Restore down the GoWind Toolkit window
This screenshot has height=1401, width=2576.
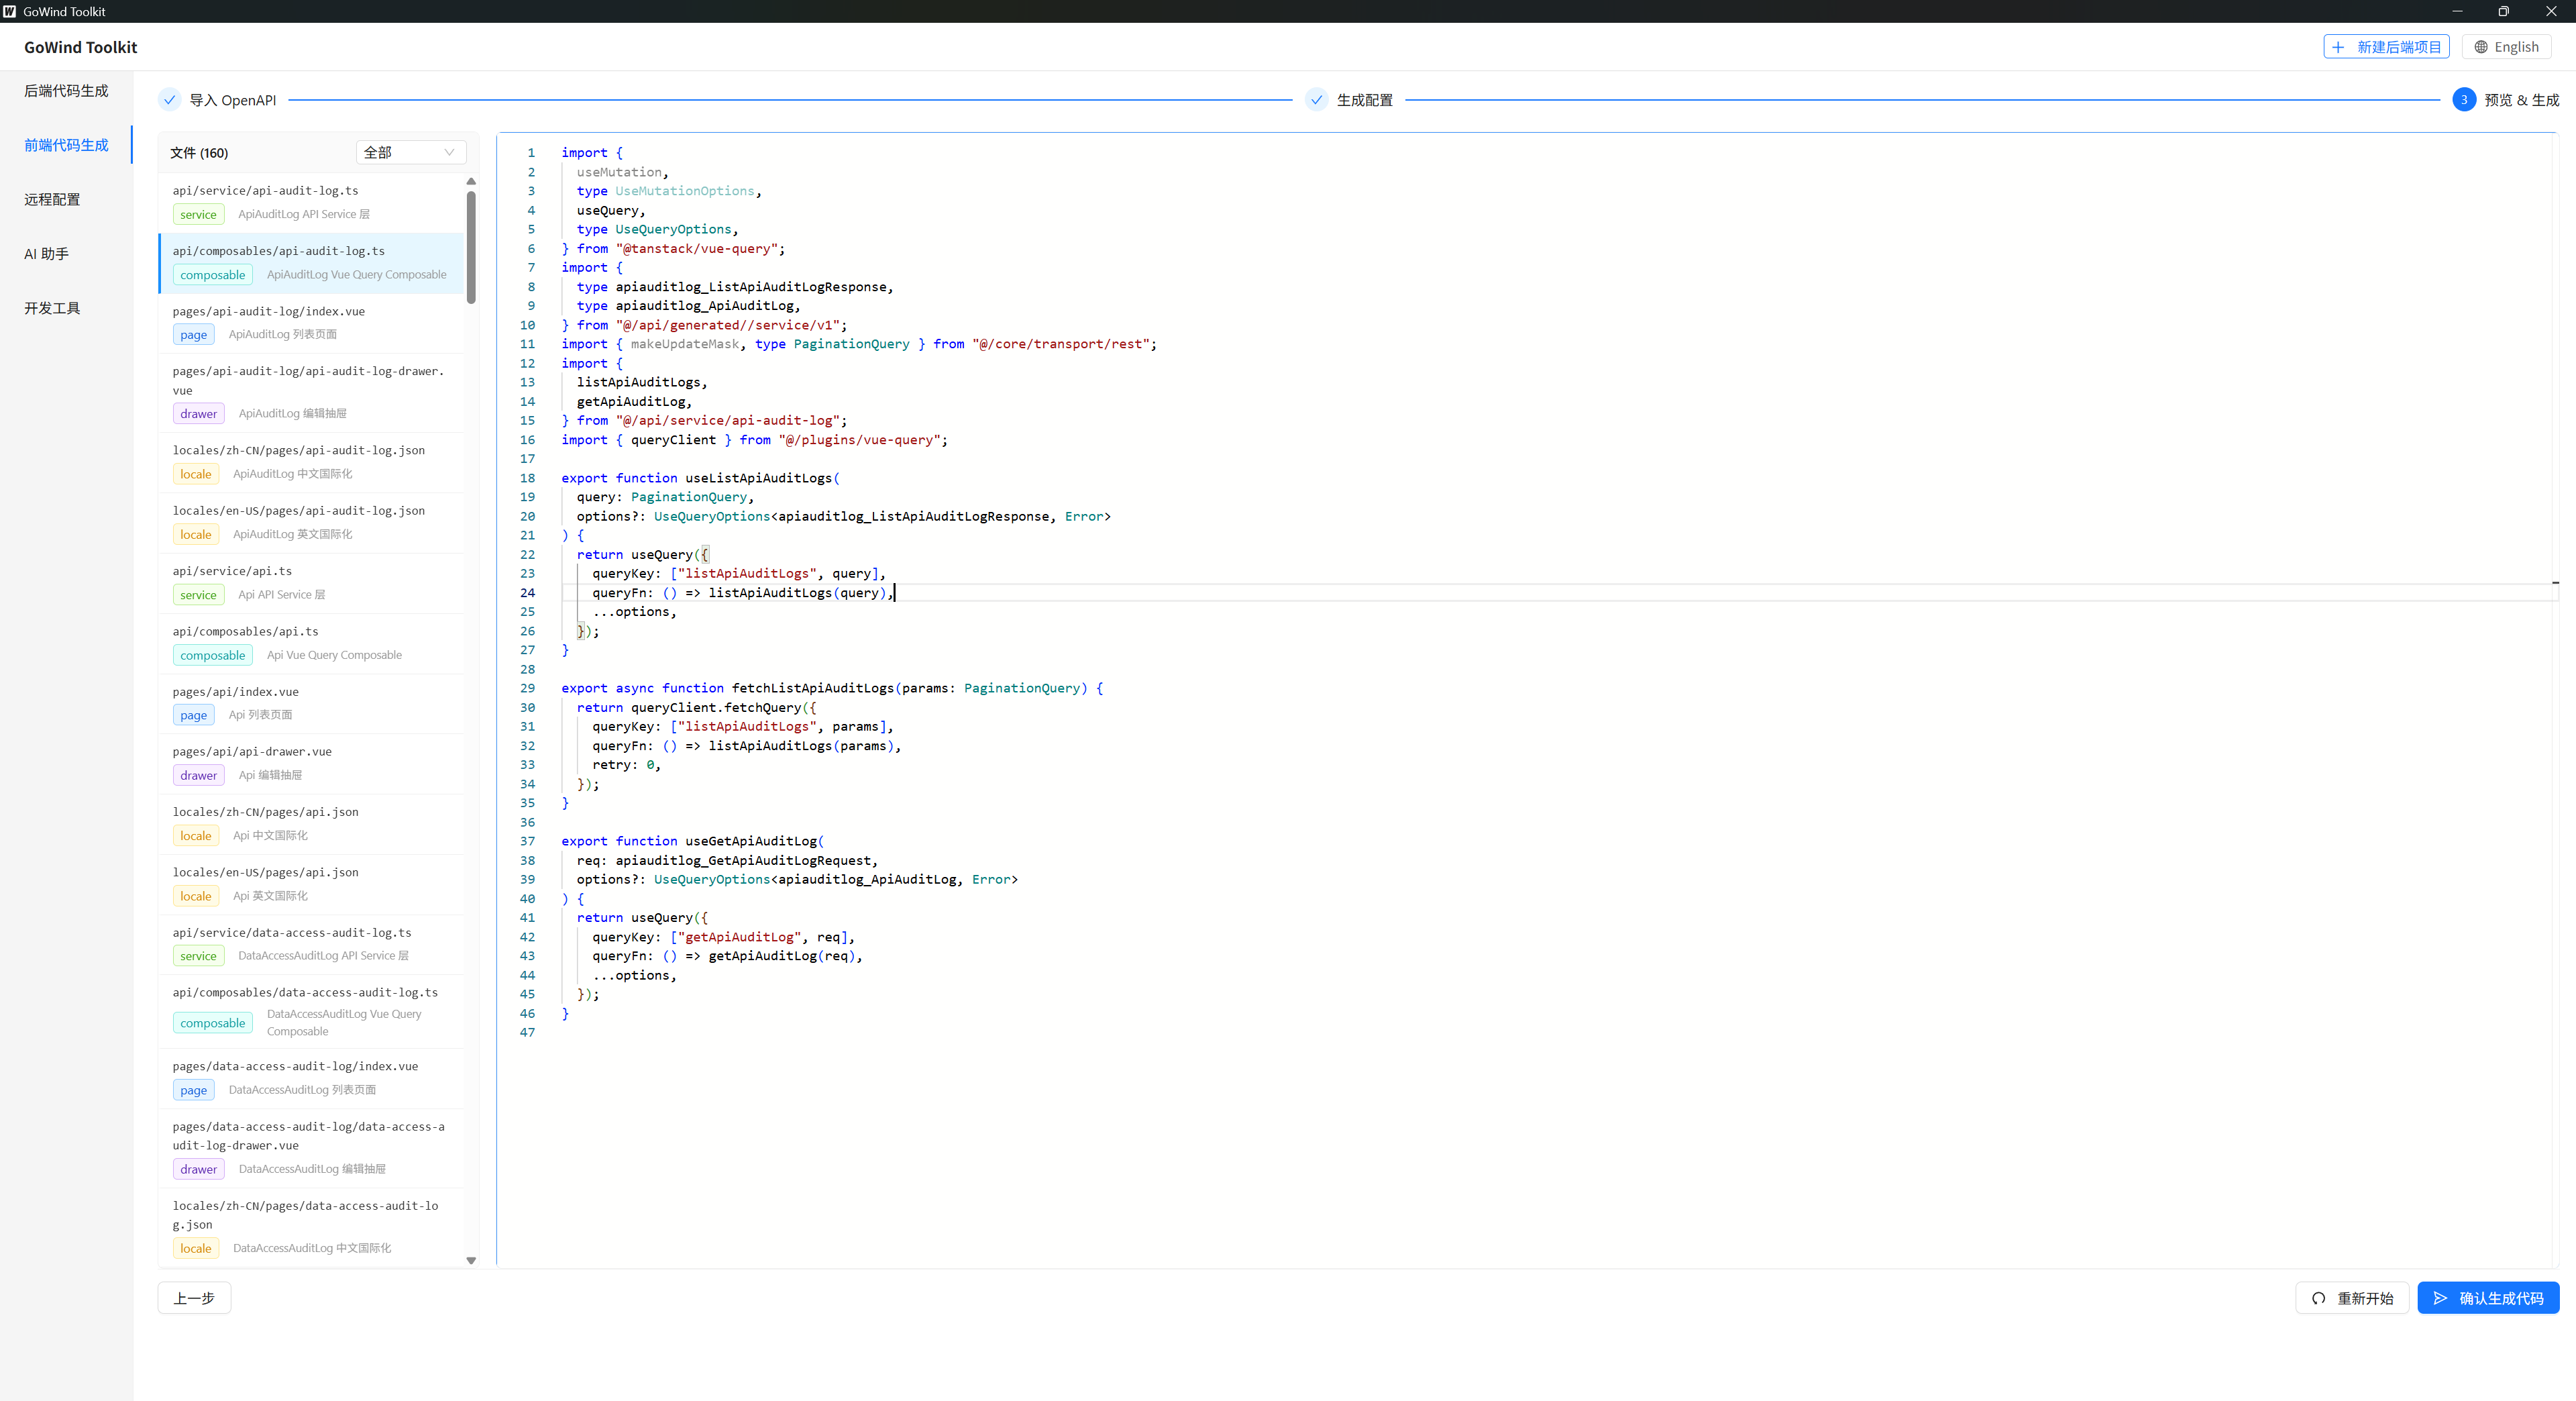coord(2504,11)
